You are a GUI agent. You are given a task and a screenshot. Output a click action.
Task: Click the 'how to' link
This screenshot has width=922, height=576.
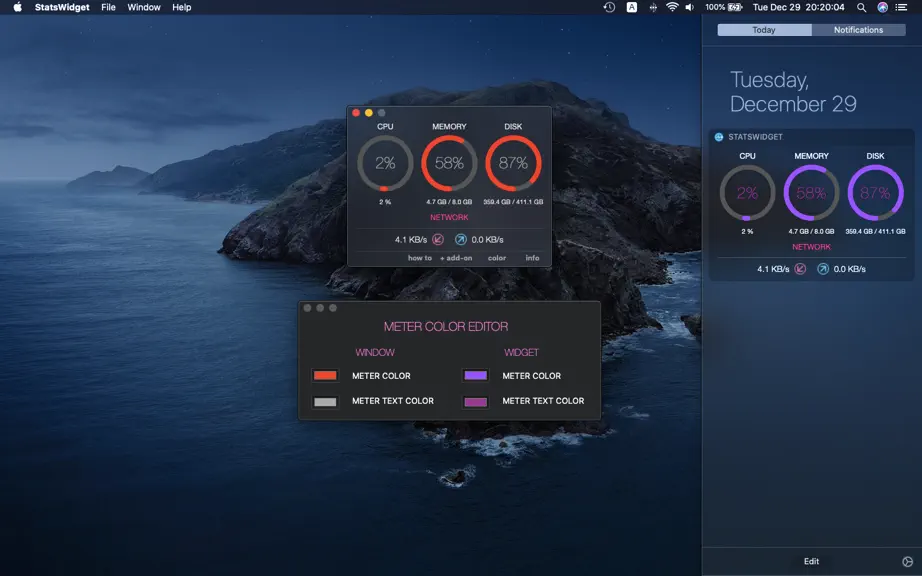coord(420,258)
